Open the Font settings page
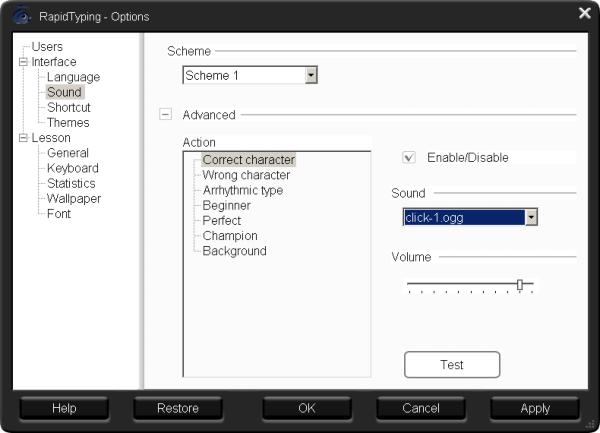This screenshot has width=600, height=433. pyautogui.click(x=59, y=214)
